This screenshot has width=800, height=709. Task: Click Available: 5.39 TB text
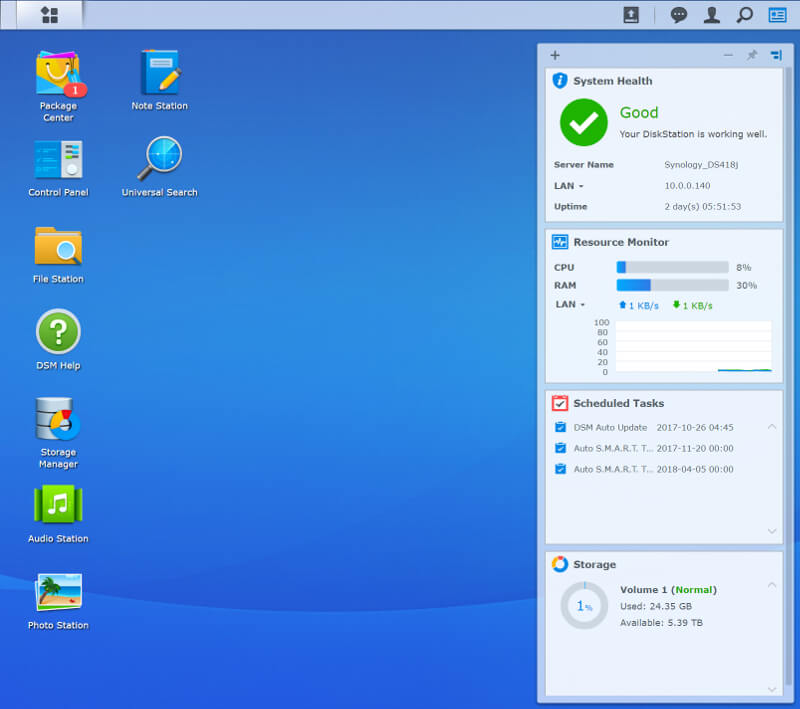[661, 623]
